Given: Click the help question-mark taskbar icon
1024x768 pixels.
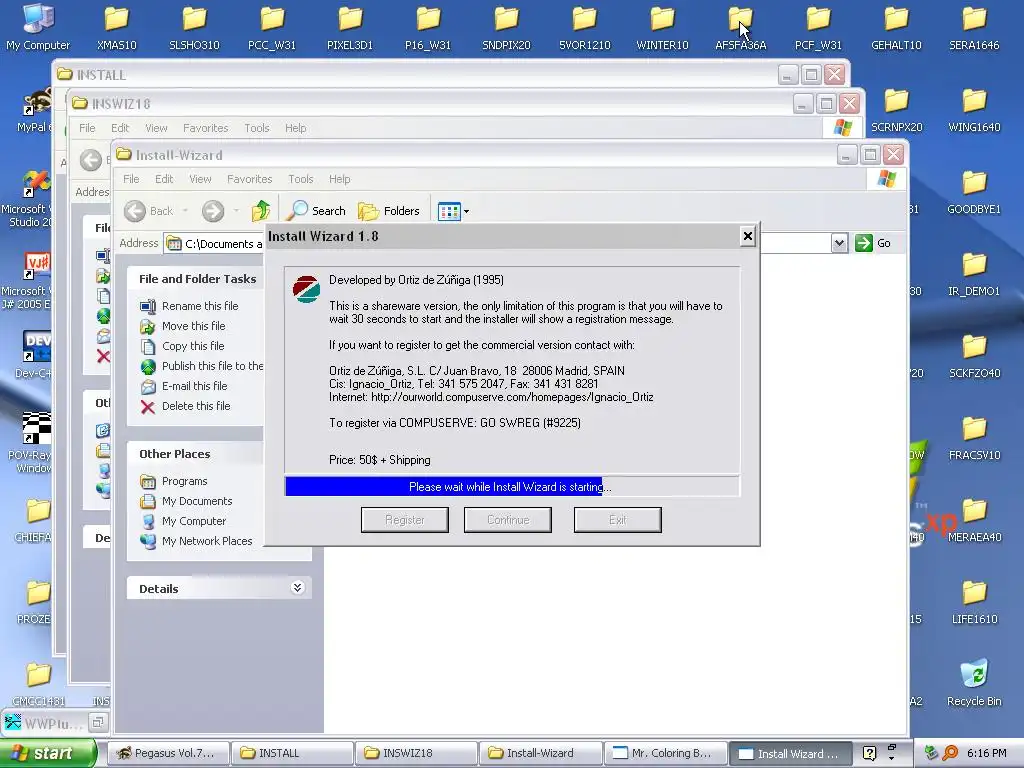Looking at the screenshot, I should [x=869, y=753].
